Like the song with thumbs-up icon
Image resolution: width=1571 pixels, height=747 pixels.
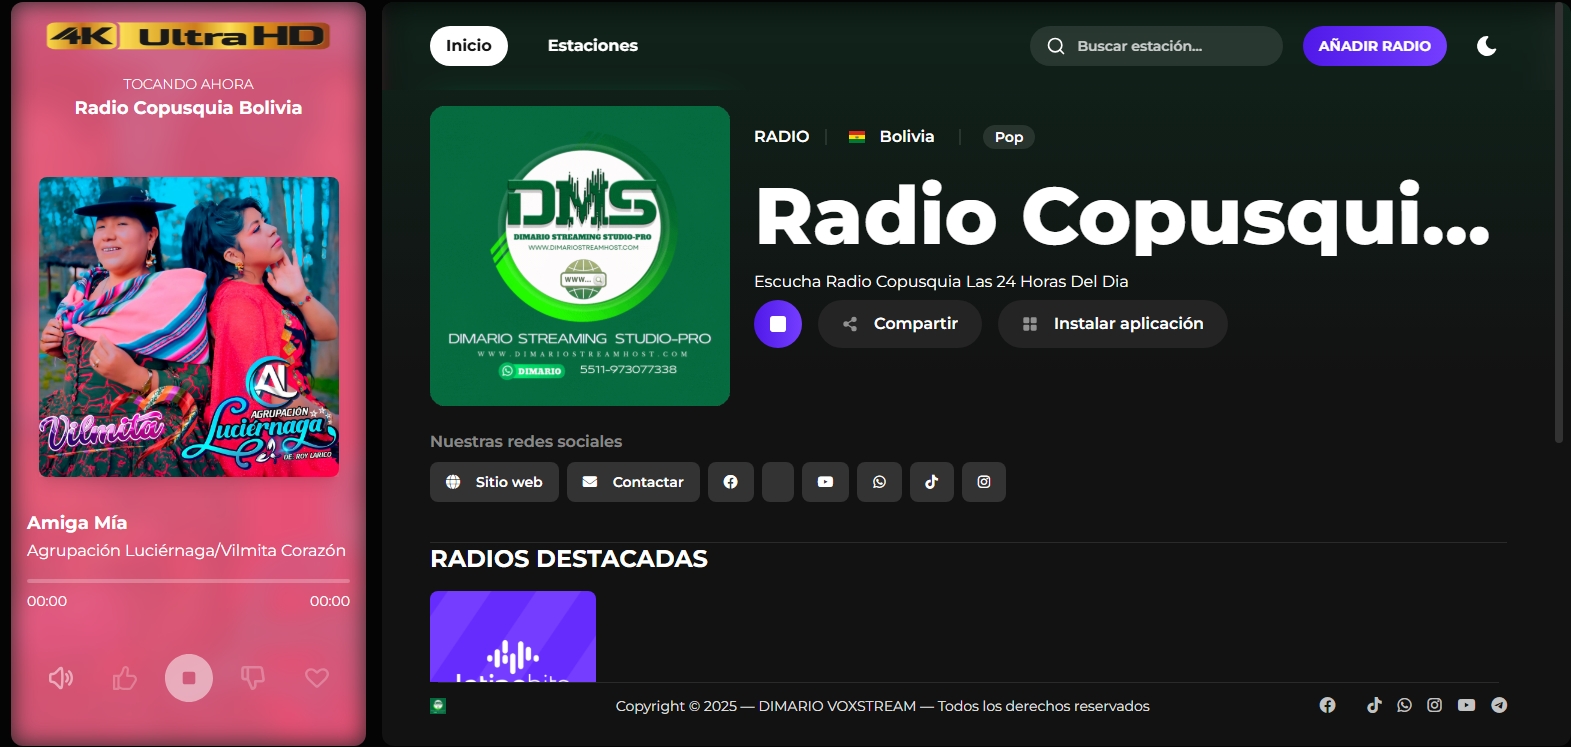tap(125, 678)
